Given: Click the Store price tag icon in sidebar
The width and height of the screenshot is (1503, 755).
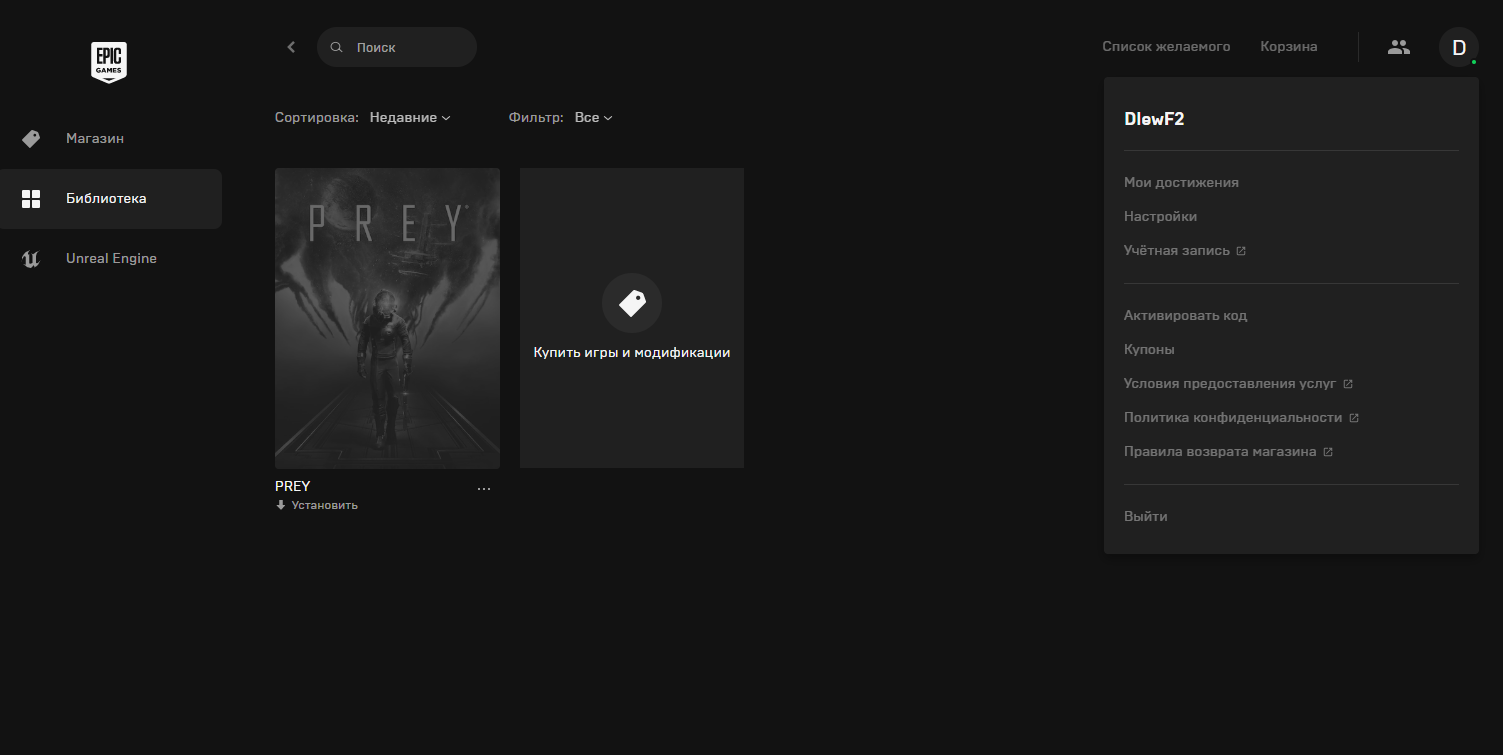Looking at the screenshot, I should (x=31, y=138).
